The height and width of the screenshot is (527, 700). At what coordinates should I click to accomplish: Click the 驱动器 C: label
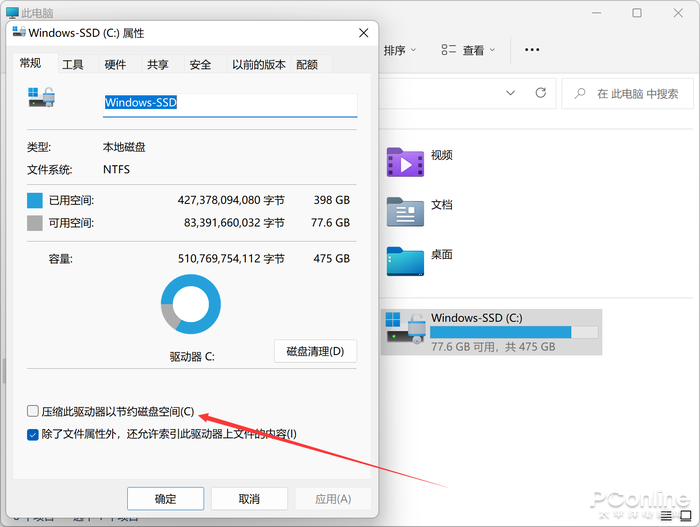tap(192, 357)
